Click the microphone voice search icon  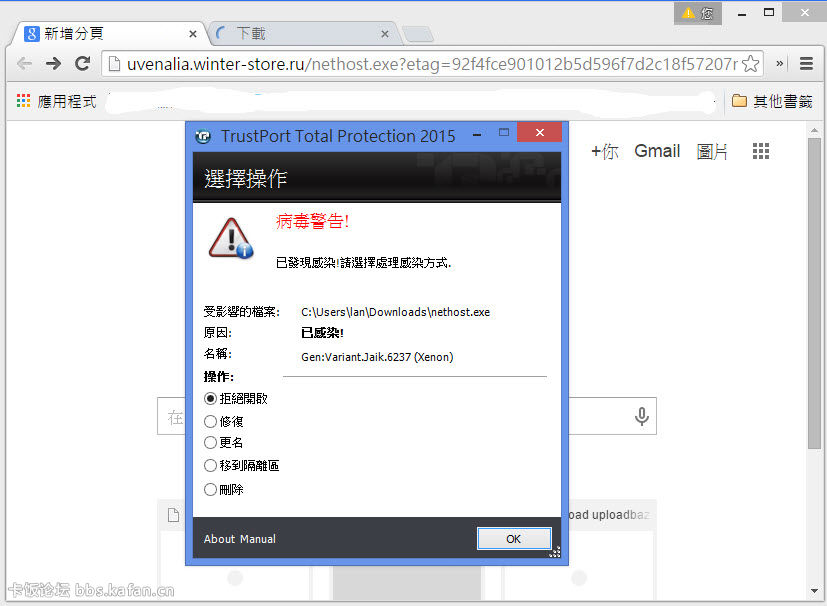(x=641, y=416)
